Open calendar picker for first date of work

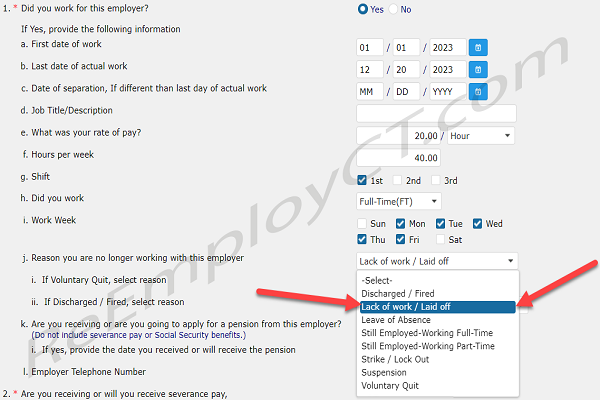(x=478, y=47)
